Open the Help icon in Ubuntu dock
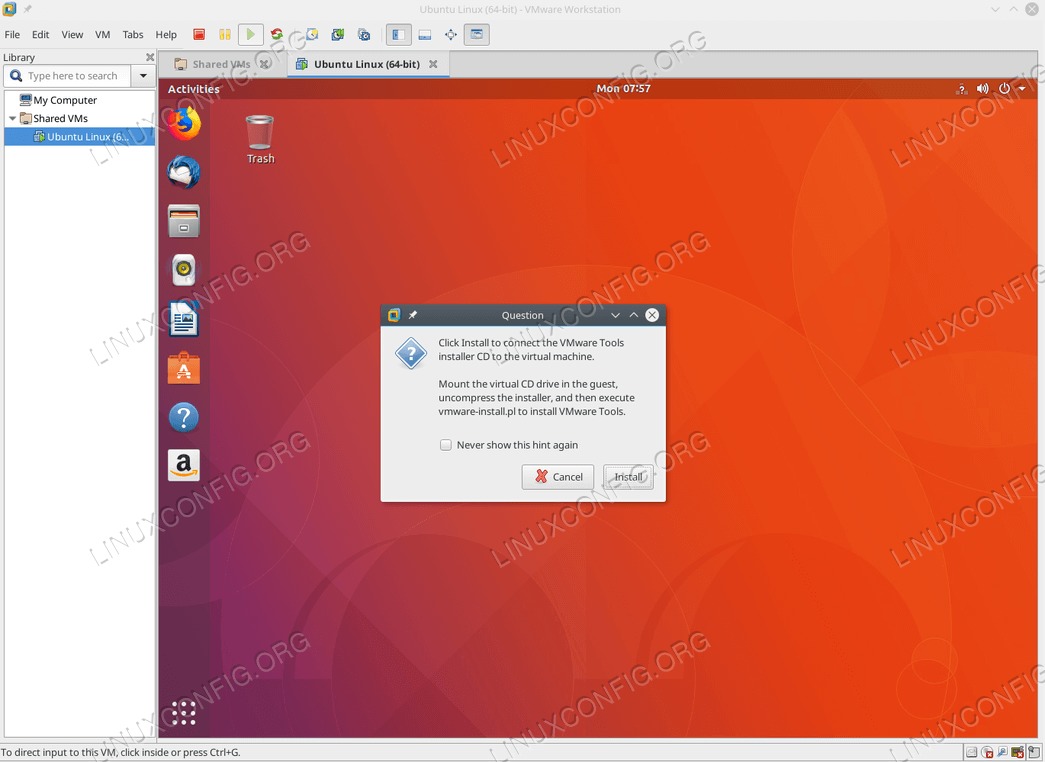 (184, 417)
